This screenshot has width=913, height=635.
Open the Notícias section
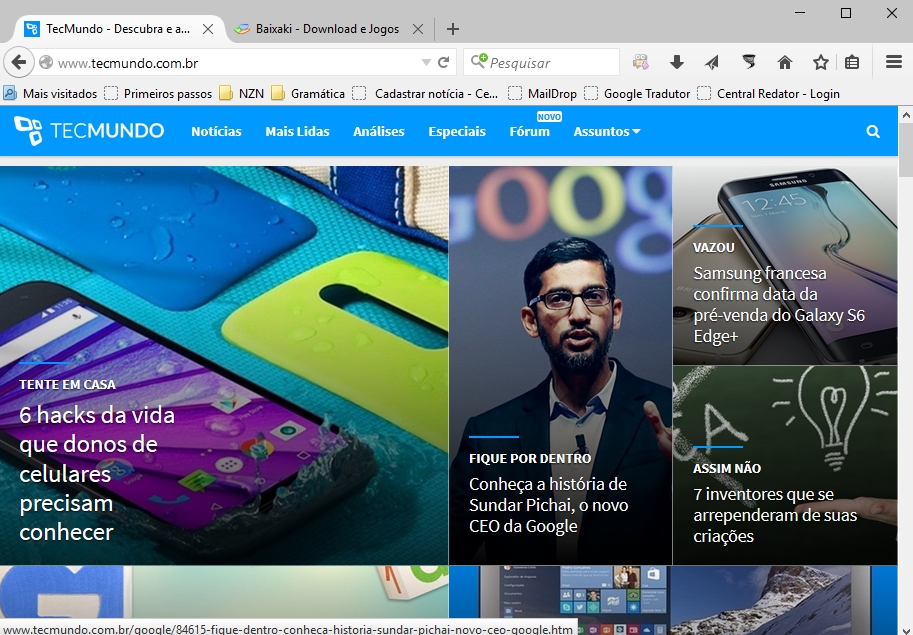[216, 132]
